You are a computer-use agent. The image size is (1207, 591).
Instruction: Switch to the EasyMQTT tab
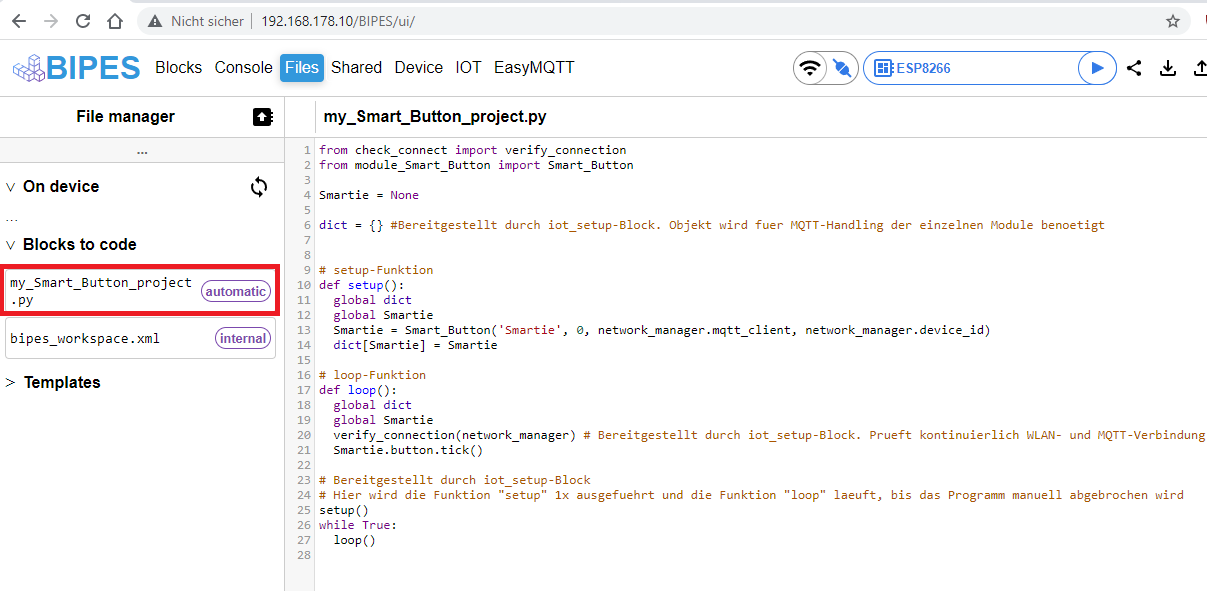point(534,68)
